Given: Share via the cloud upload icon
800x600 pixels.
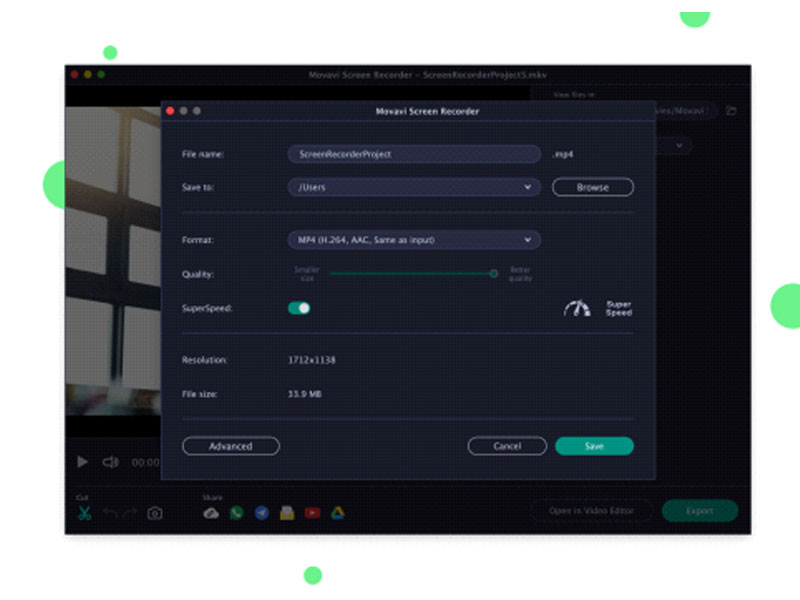Looking at the screenshot, I should tap(211, 513).
